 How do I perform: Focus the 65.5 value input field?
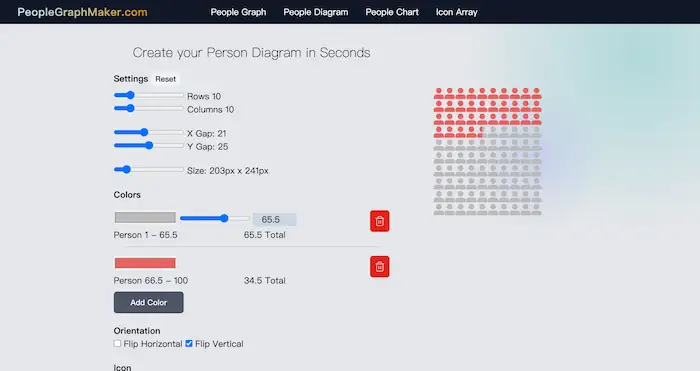(x=275, y=220)
